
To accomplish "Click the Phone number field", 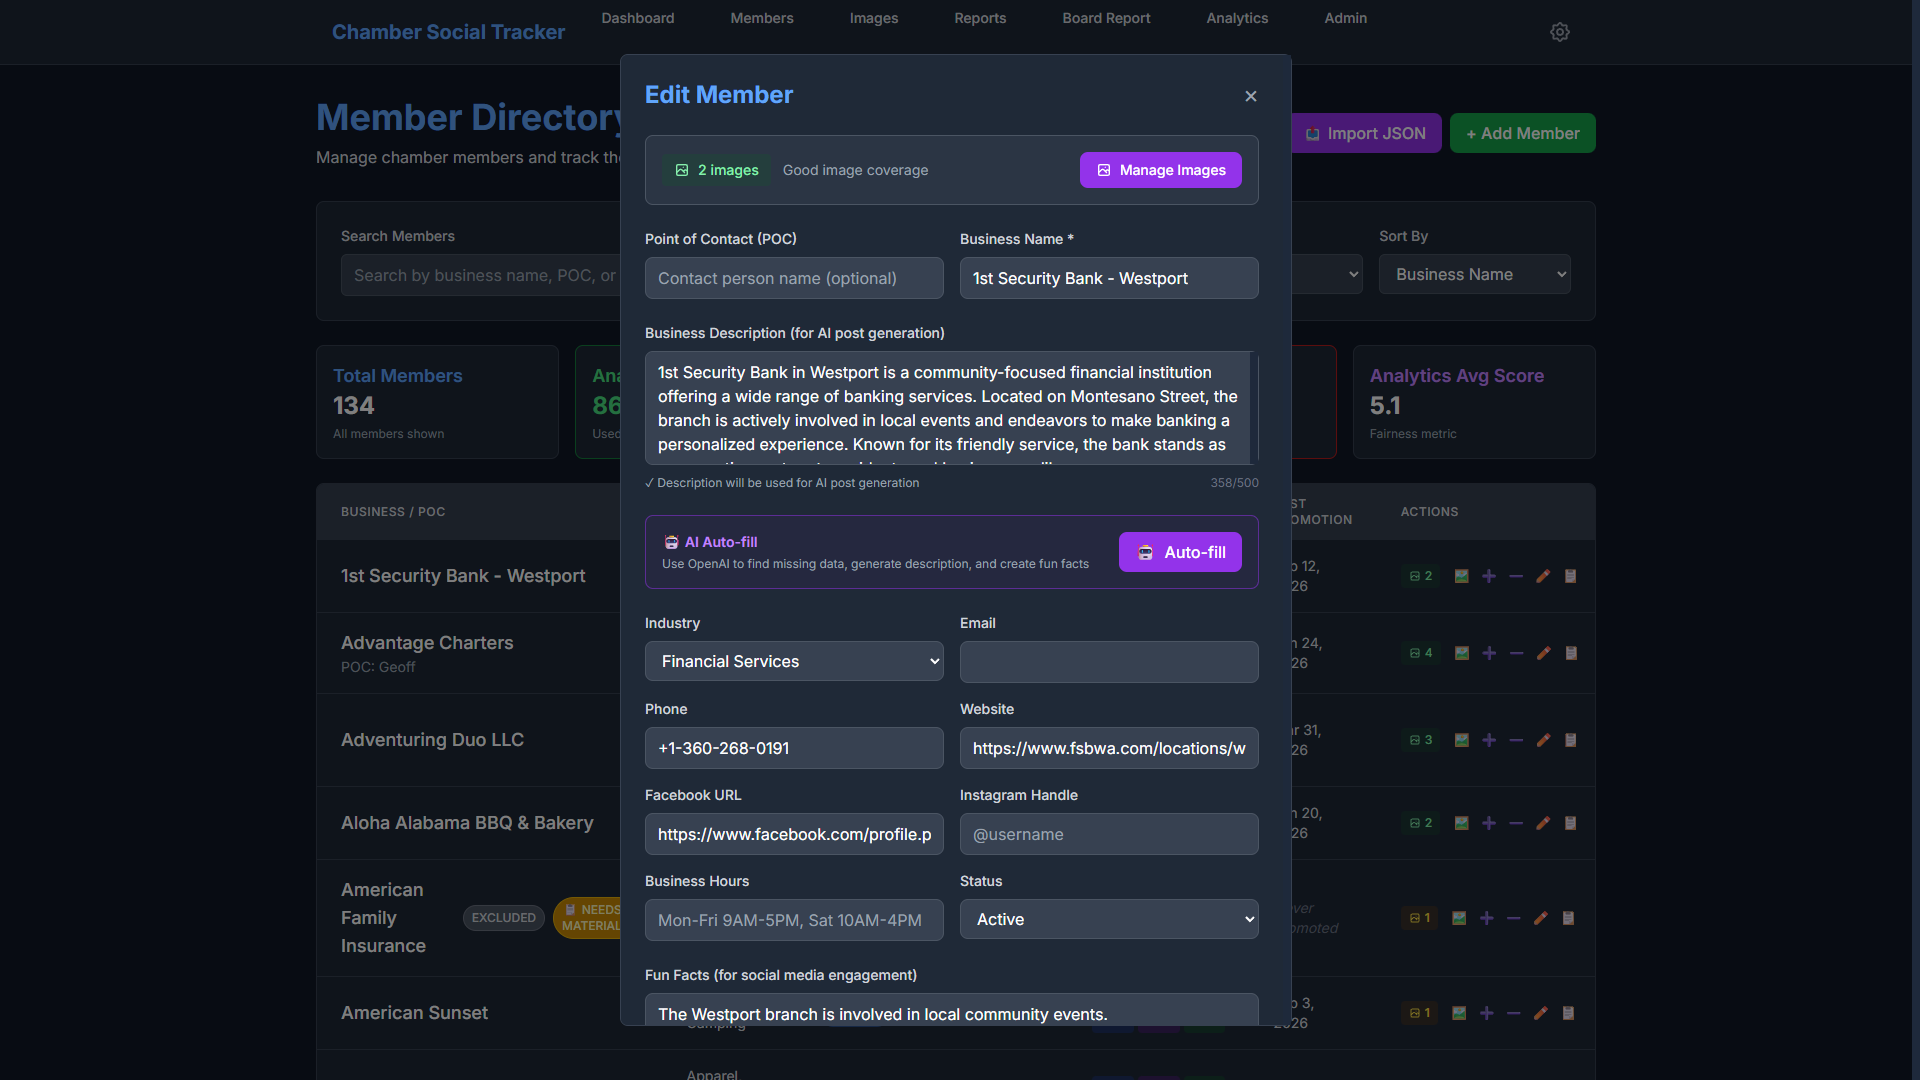I will tap(794, 748).
